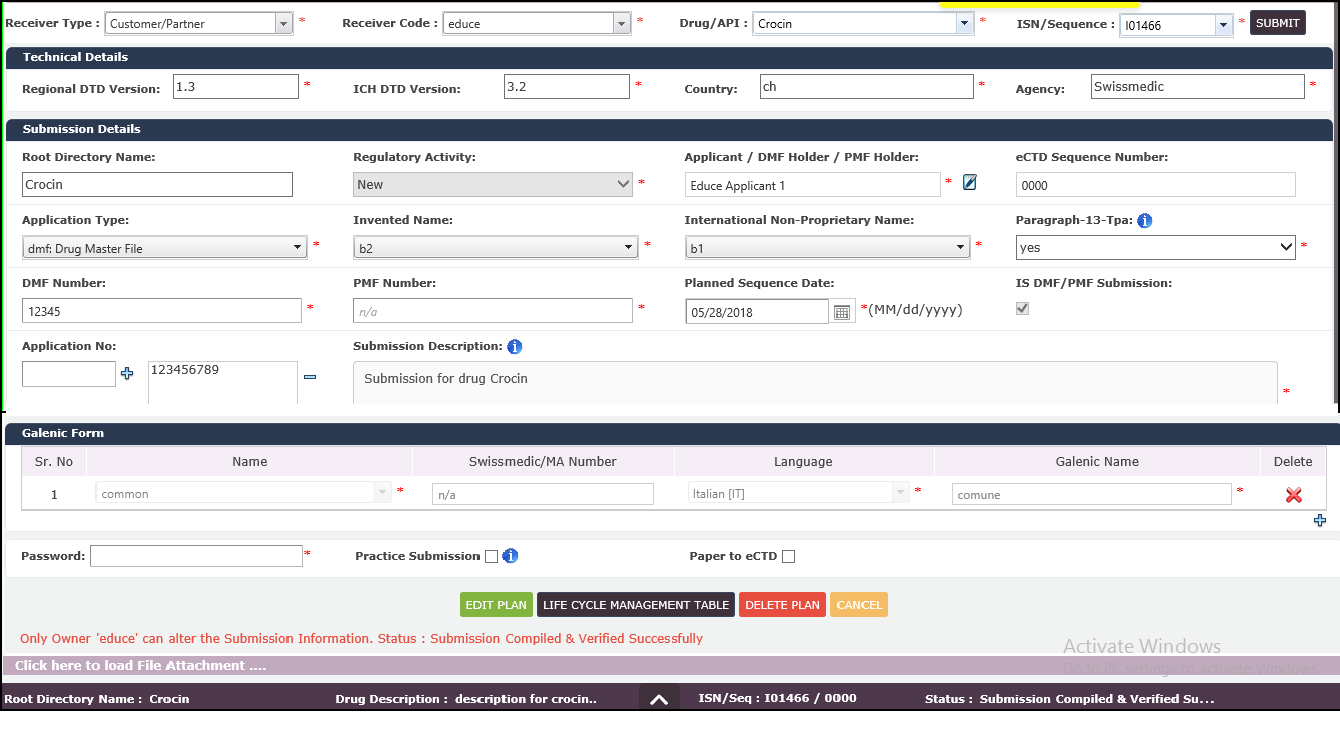Click the Submission Description info icon
1340x756 pixels.
coord(514,347)
